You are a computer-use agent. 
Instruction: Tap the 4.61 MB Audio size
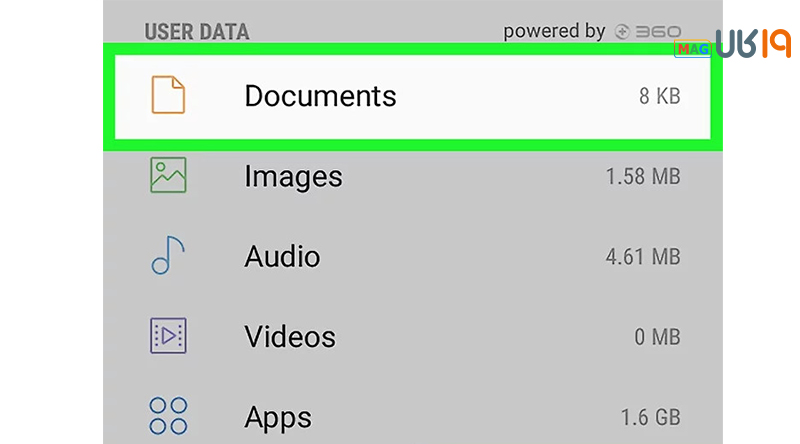[x=643, y=257]
